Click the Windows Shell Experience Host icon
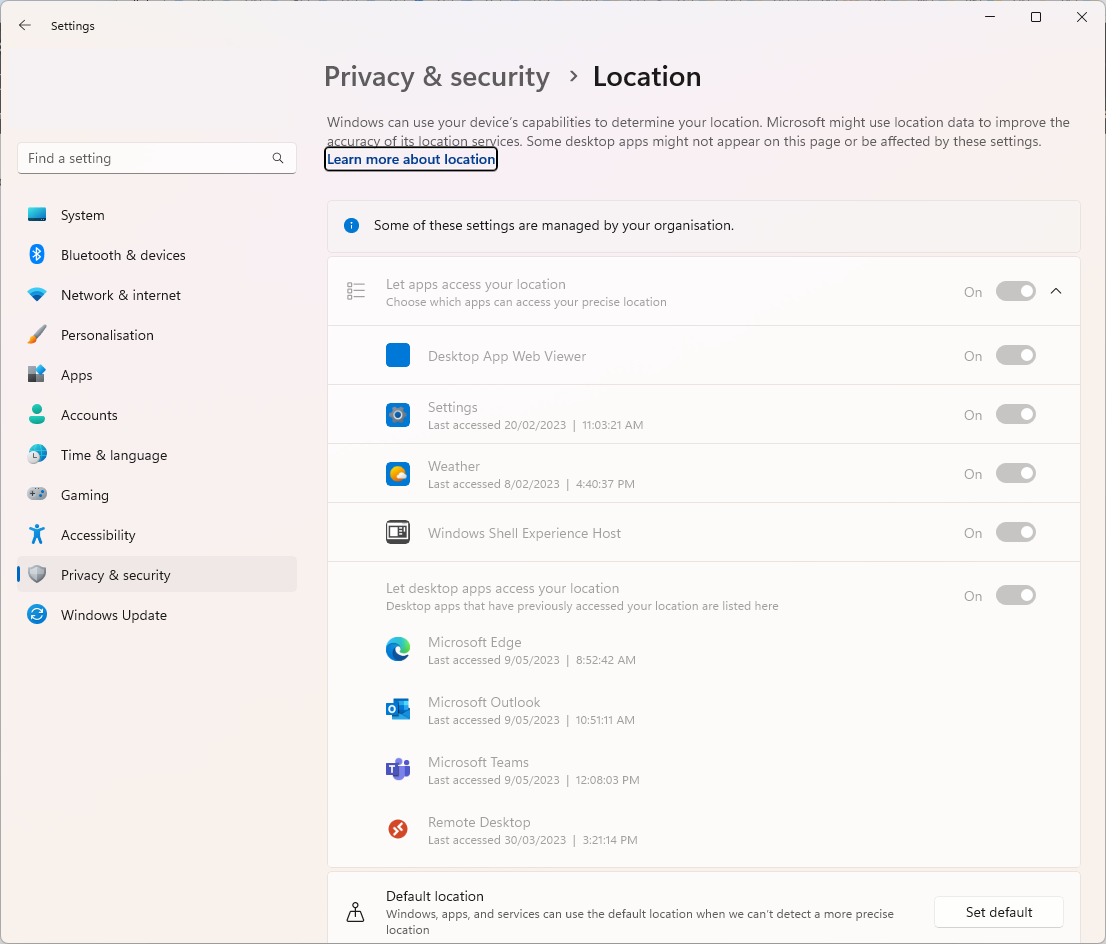 (398, 532)
